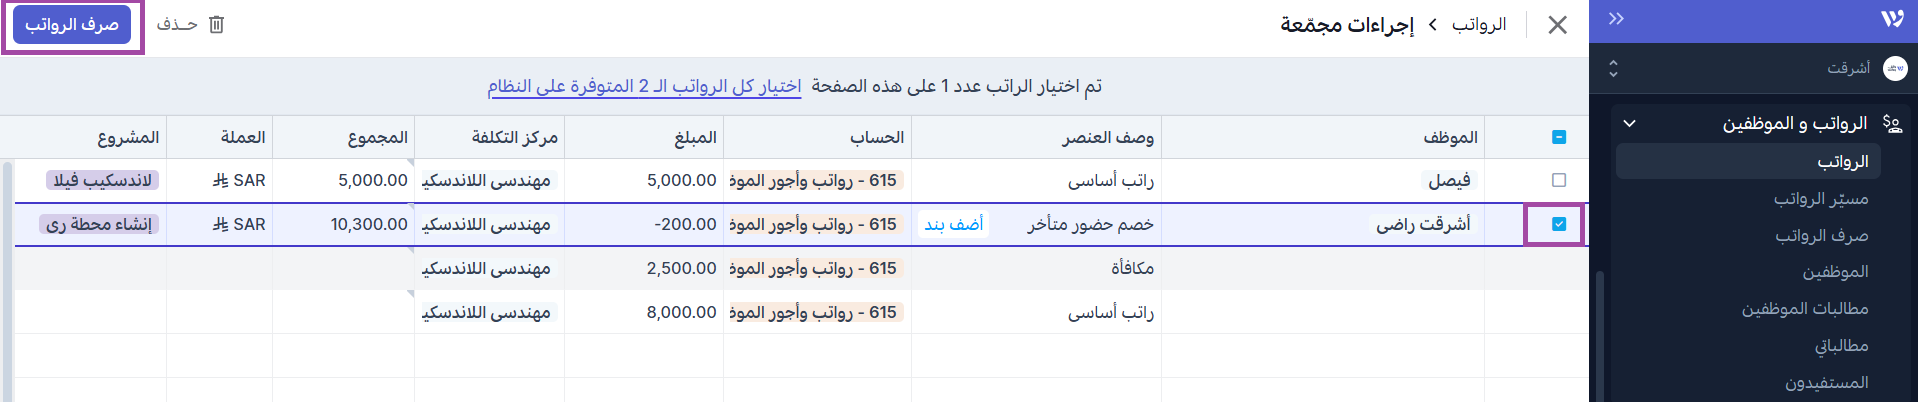1918x402 pixels.
Task: Go to الموظفين sidebar item
Action: (x=1835, y=272)
